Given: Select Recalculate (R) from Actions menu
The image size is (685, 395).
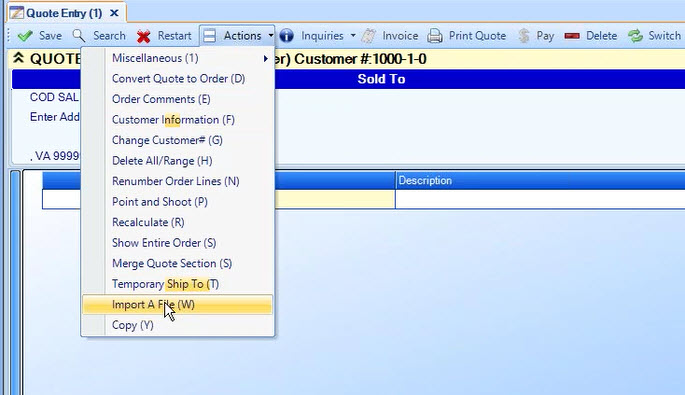Looking at the screenshot, I should click(x=148, y=222).
